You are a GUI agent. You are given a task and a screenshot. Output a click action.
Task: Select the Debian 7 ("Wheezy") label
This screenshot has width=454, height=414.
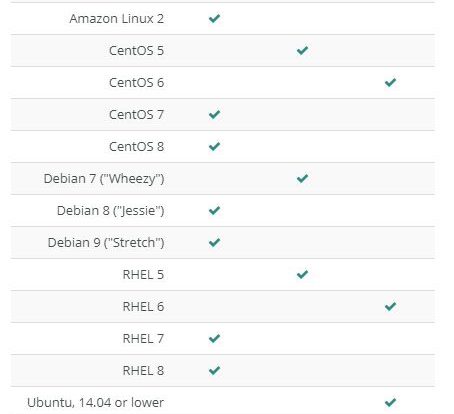pyautogui.click(x=104, y=179)
